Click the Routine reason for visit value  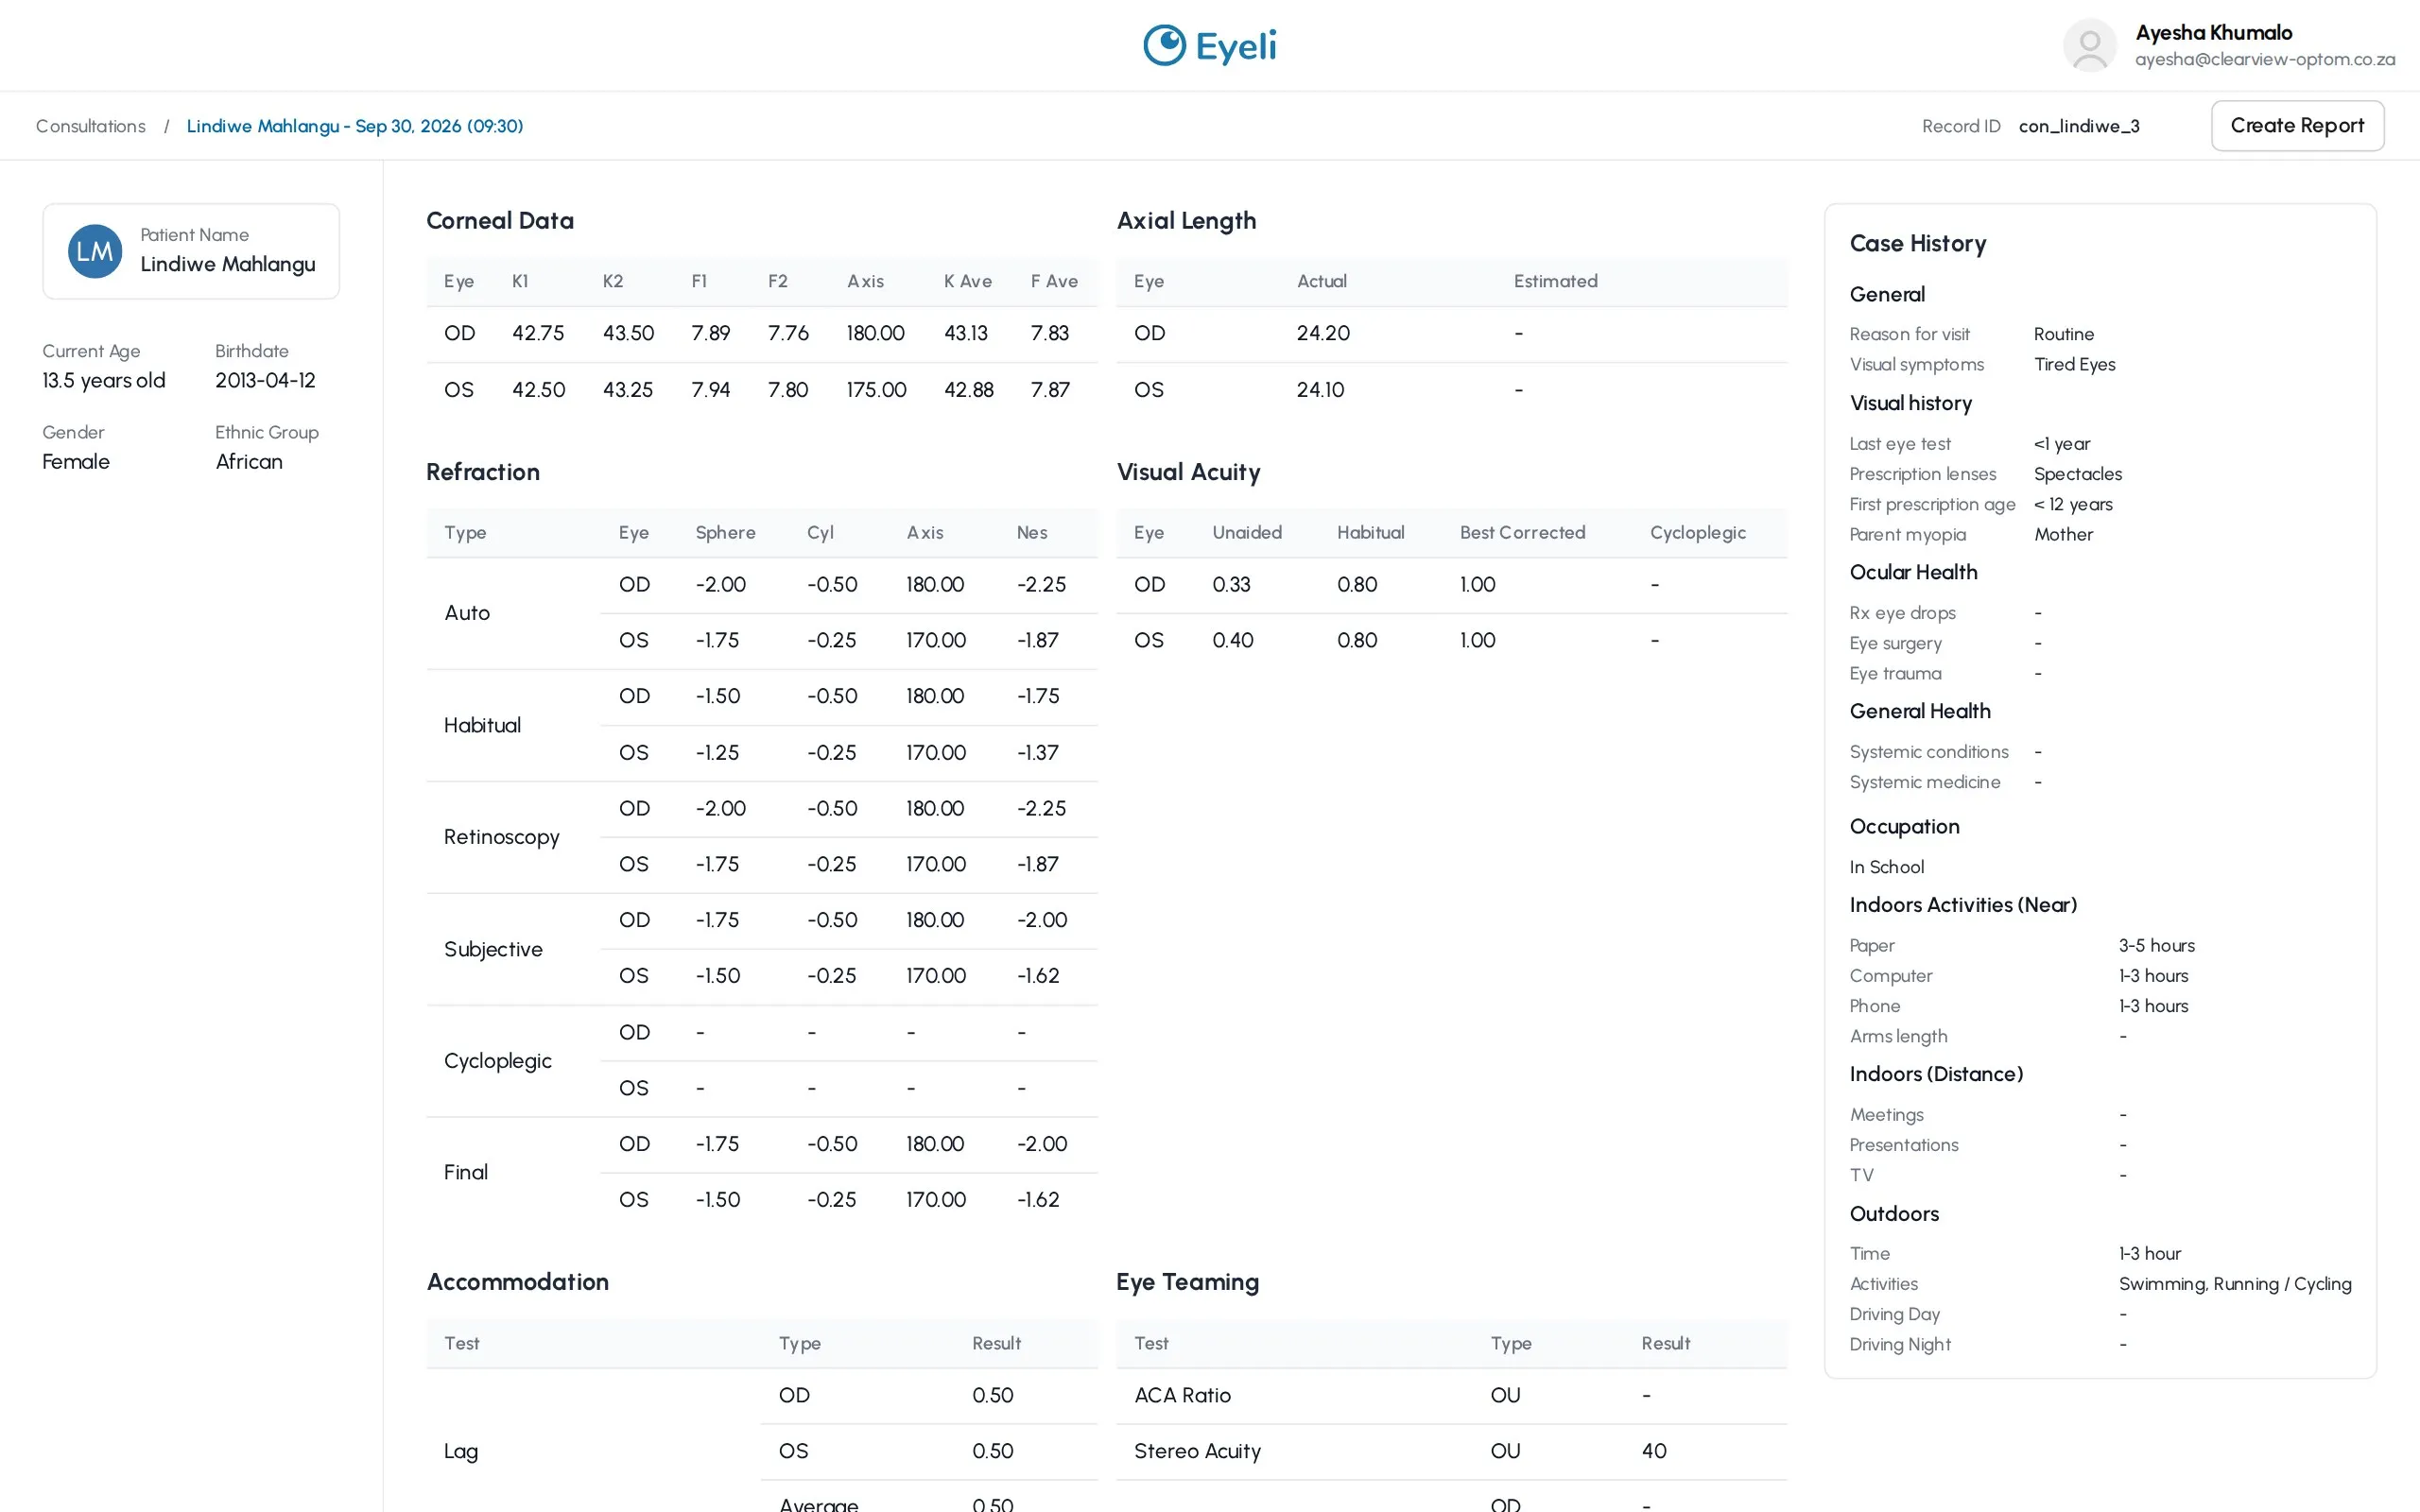pyautogui.click(x=2063, y=334)
